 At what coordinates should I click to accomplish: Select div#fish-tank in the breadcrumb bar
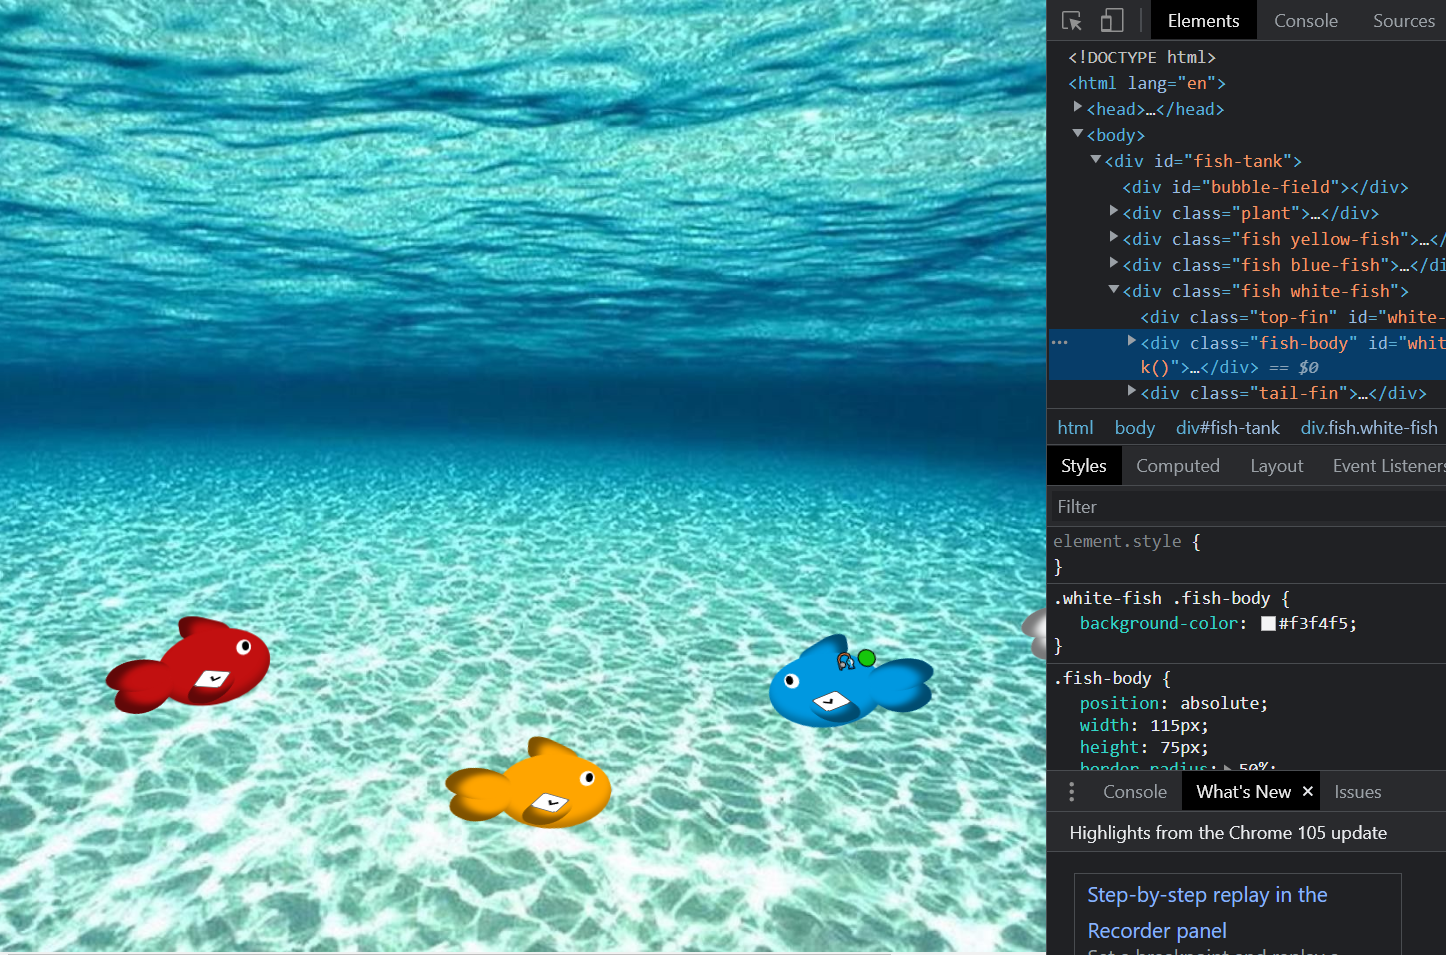pyautogui.click(x=1228, y=427)
